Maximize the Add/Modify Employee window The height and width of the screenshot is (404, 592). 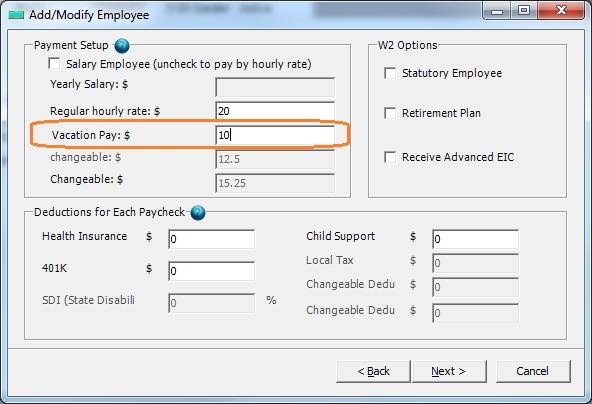524,11
